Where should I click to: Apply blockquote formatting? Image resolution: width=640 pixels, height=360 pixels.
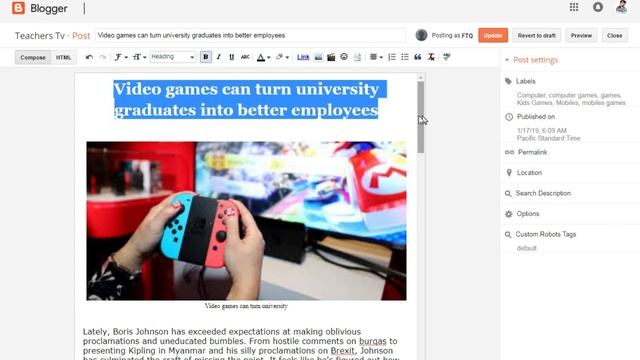pyautogui.click(x=418, y=57)
